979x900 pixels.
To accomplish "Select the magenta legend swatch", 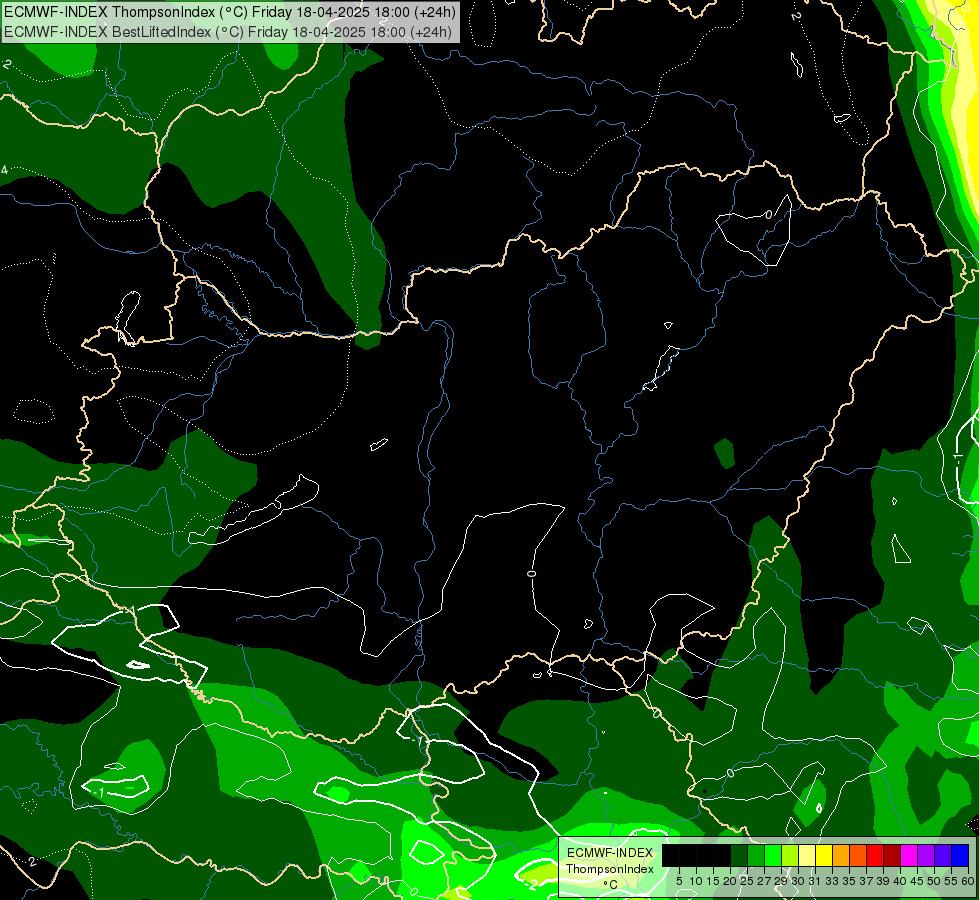I will tap(909, 855).
